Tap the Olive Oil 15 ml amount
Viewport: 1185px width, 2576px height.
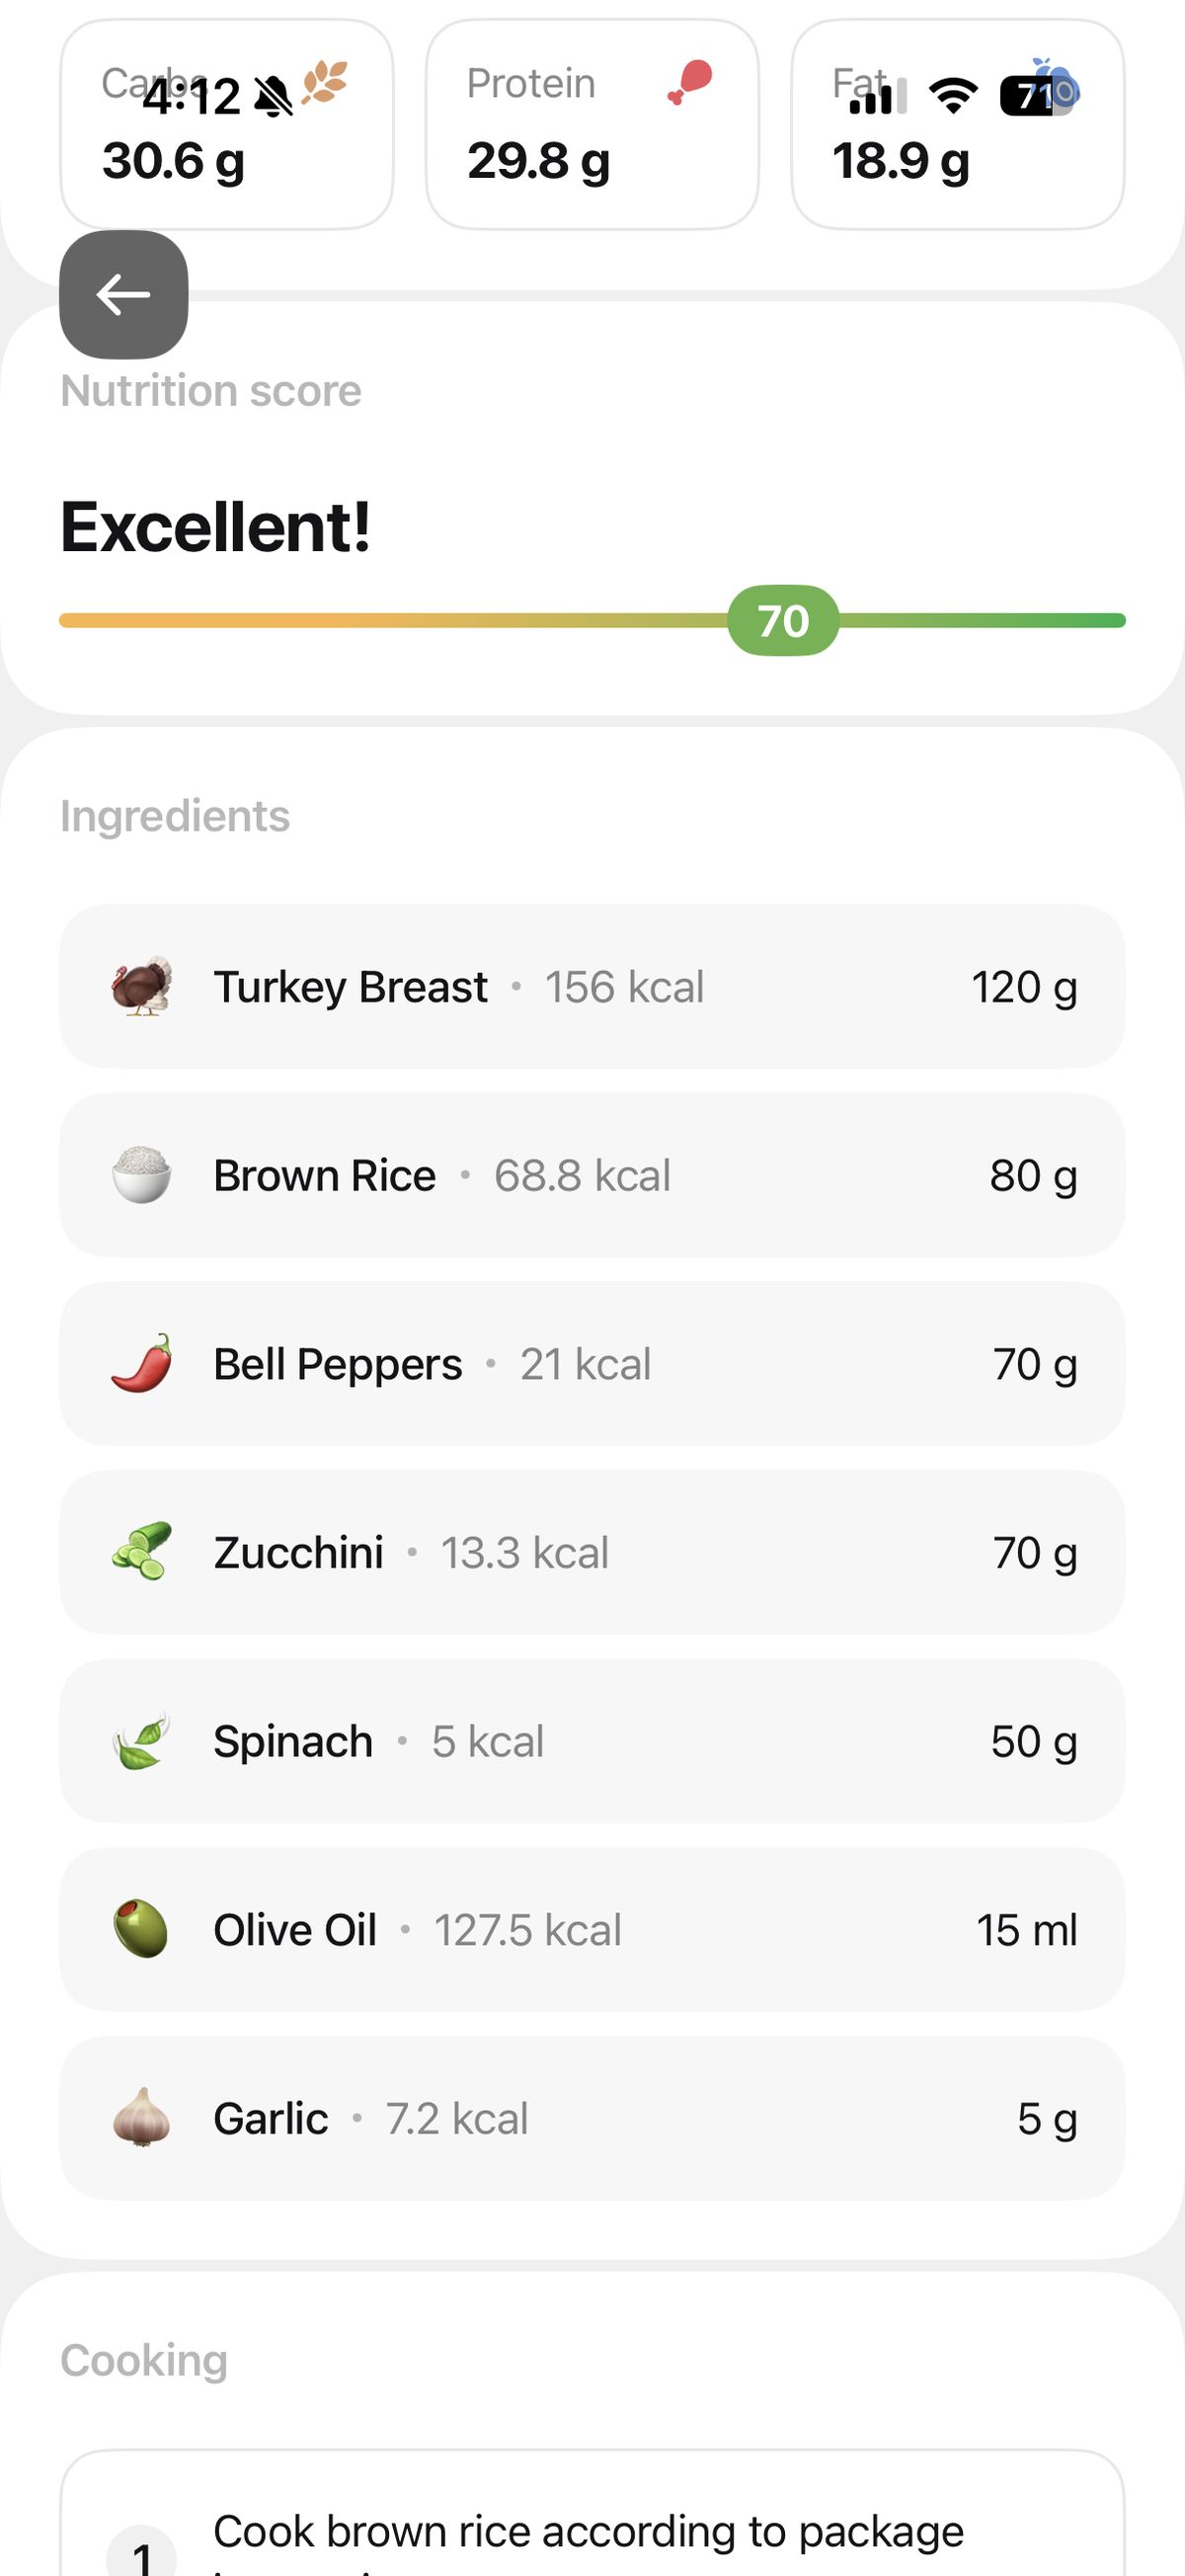1027,1929
